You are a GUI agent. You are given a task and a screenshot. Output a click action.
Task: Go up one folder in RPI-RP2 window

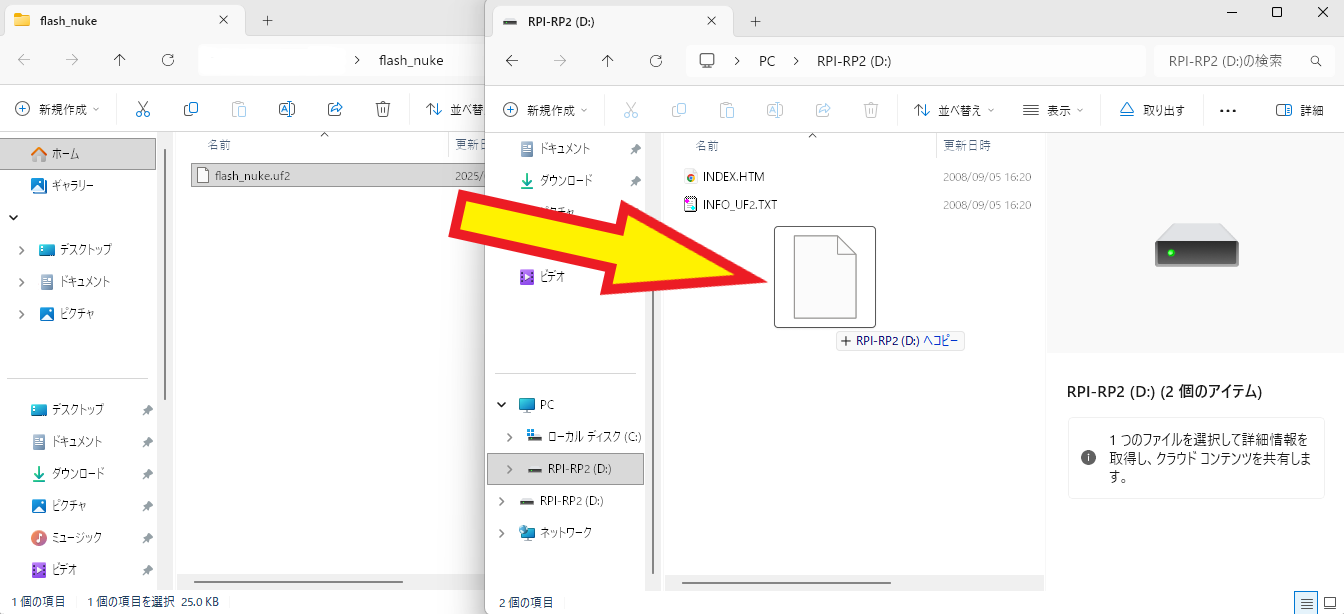point(608,61)
